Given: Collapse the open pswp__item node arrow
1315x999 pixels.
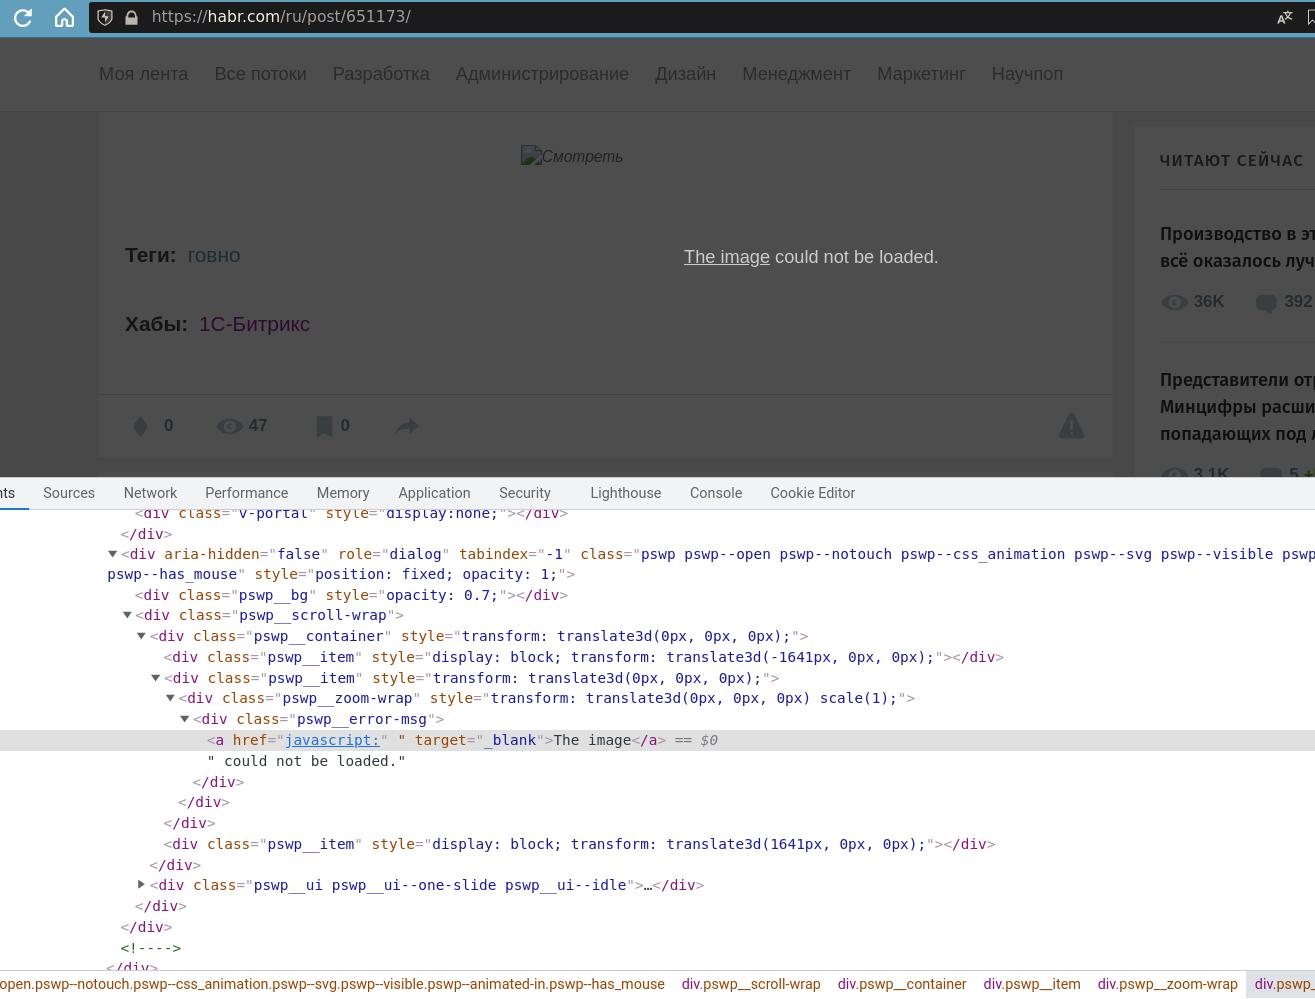Looking at the screenshot, I should (x=156, y=678).
